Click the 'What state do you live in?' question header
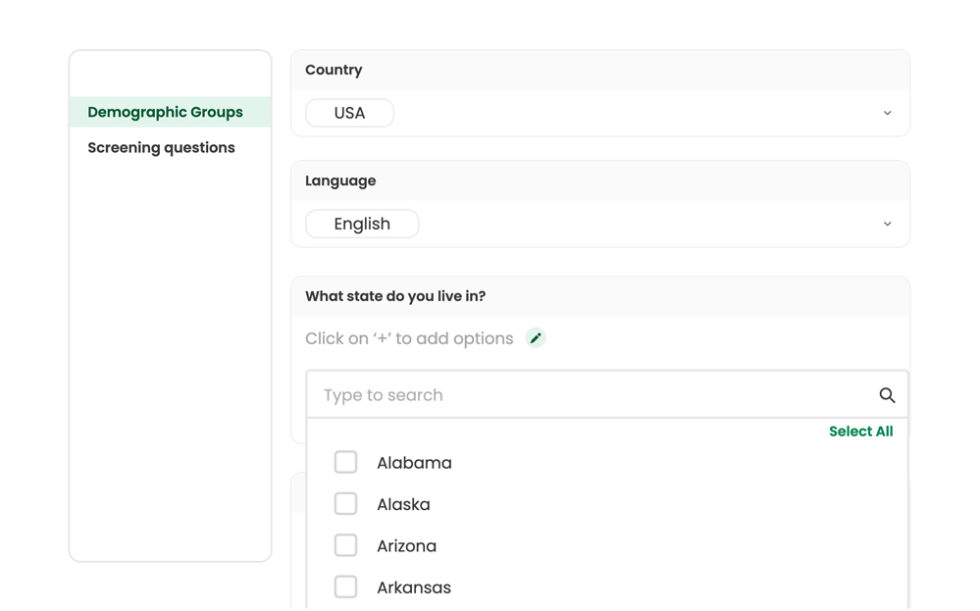 [394, 296]
